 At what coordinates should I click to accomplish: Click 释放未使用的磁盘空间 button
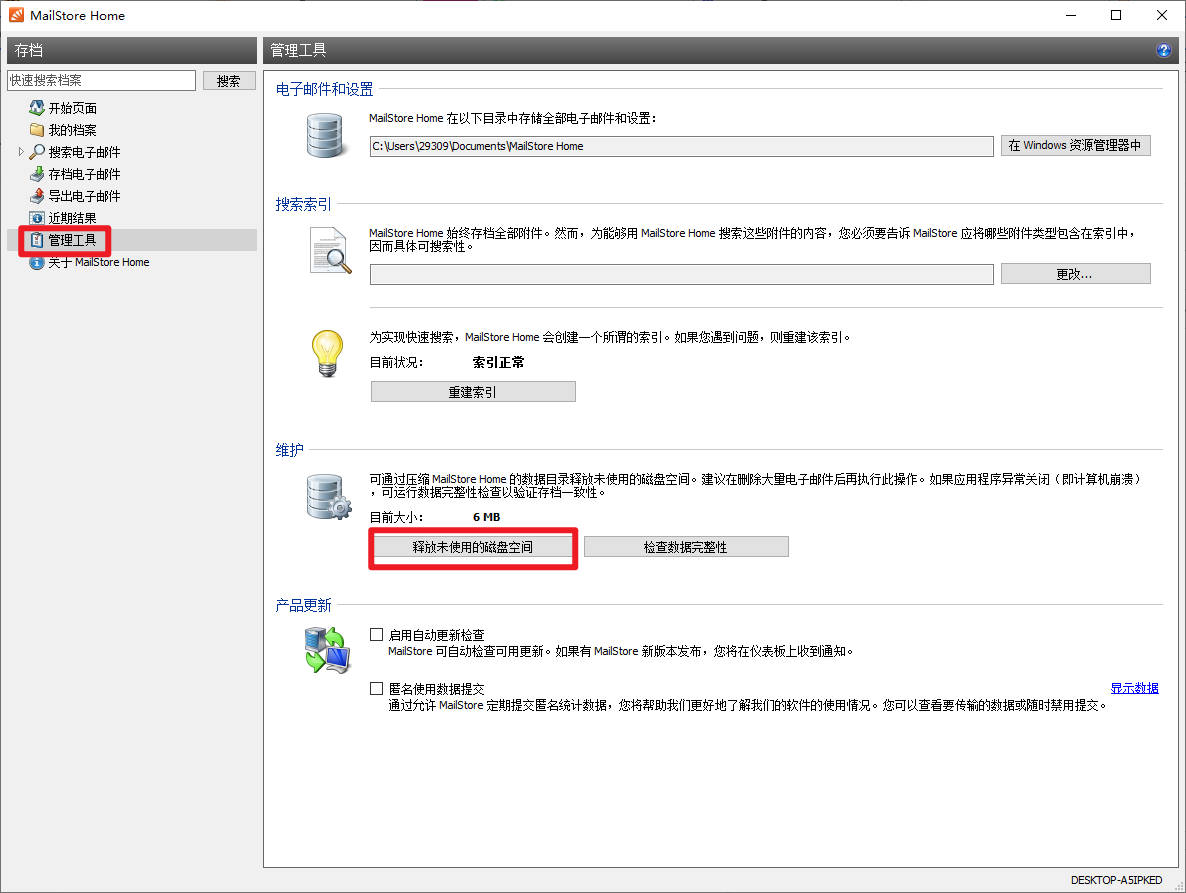click(x=473, y=547)
